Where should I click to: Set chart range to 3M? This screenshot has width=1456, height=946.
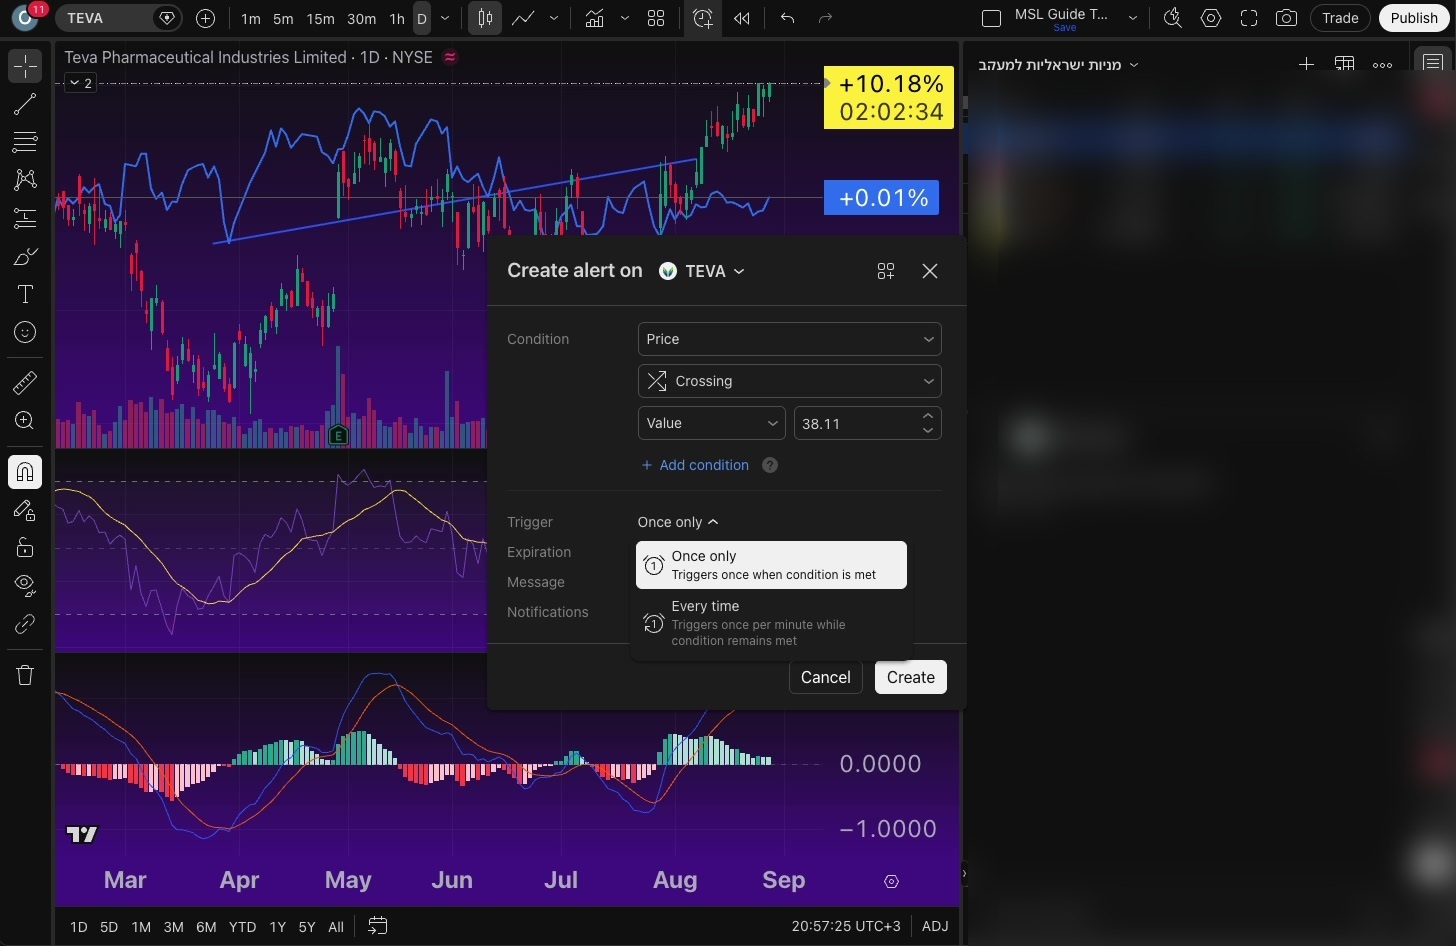(x=173, y=927)
